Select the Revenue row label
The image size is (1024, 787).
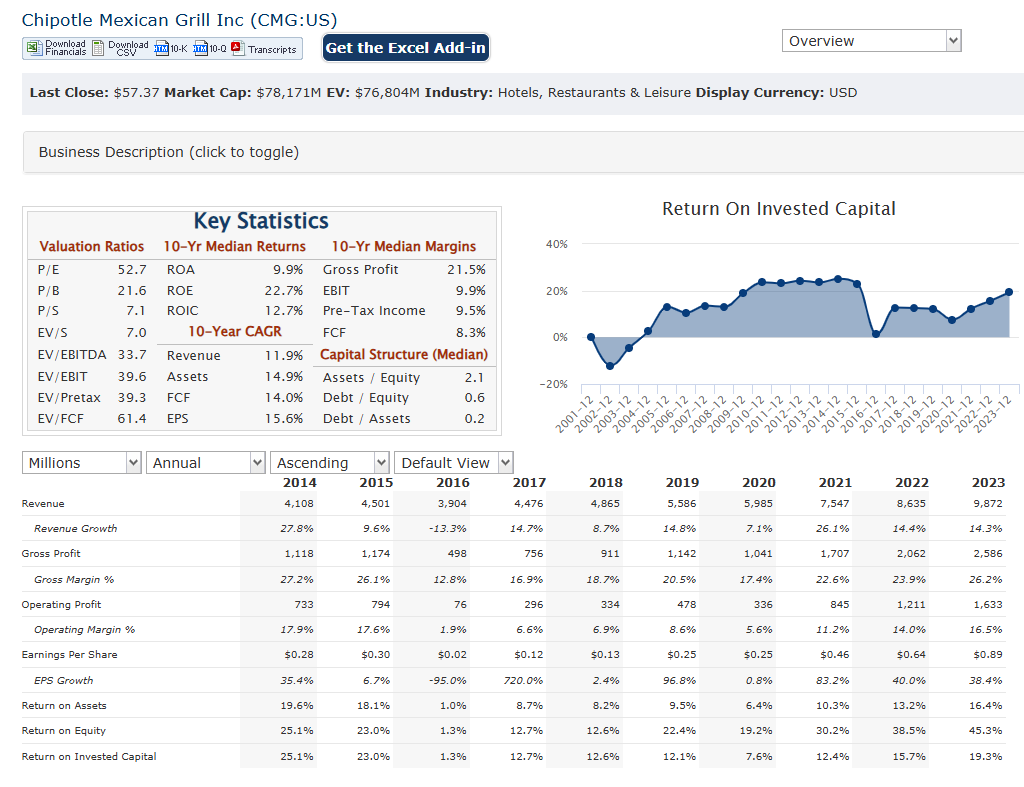(43, 504)
